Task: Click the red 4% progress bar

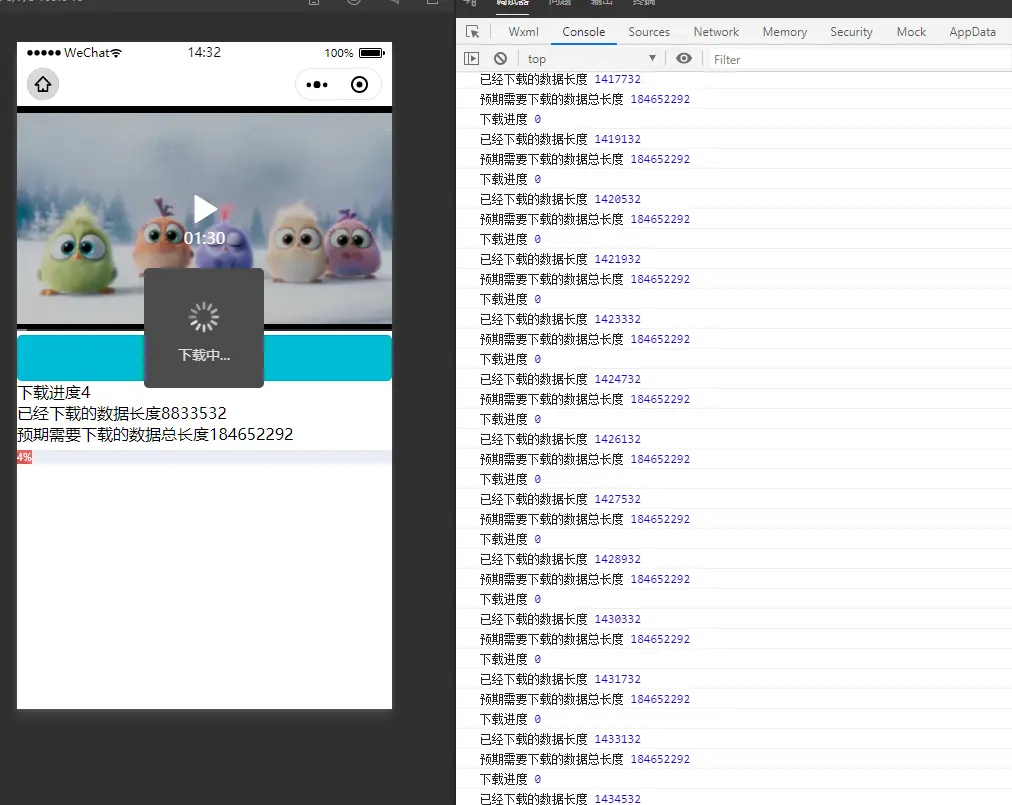Action: (x=25, y=457)
